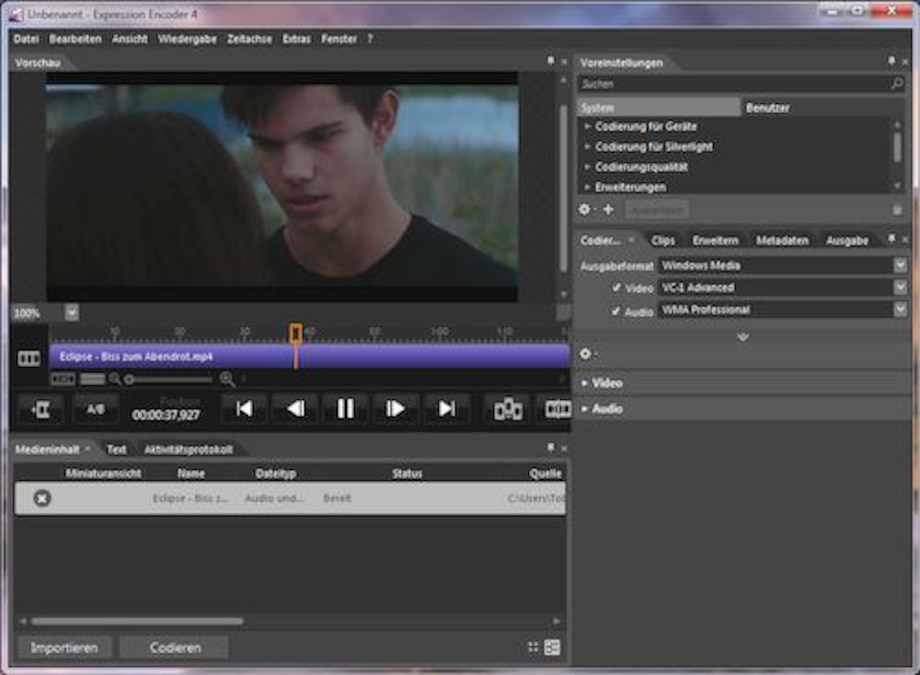Remove the Eclipse media item with X icon
Viewport: 920px width, 675px height.
42,498
